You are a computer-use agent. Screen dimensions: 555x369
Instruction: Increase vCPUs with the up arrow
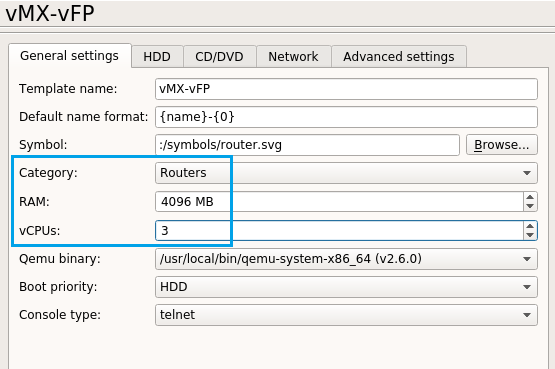tap(530, 226)
